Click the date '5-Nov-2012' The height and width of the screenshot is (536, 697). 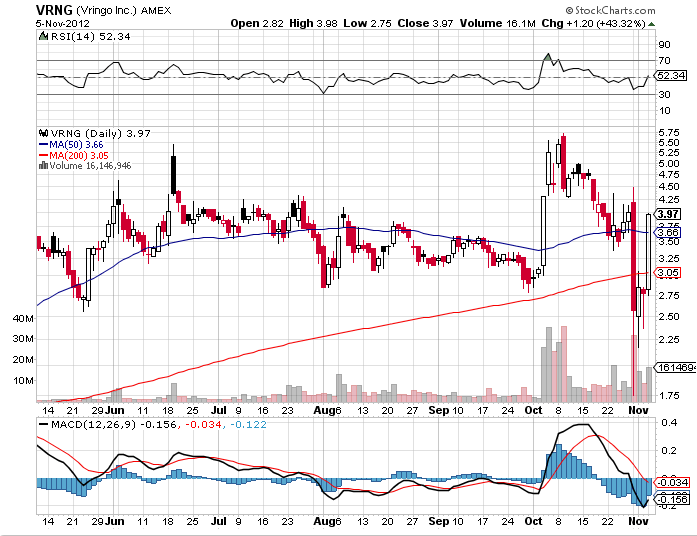pyautogui.click(x=63, y=24)
